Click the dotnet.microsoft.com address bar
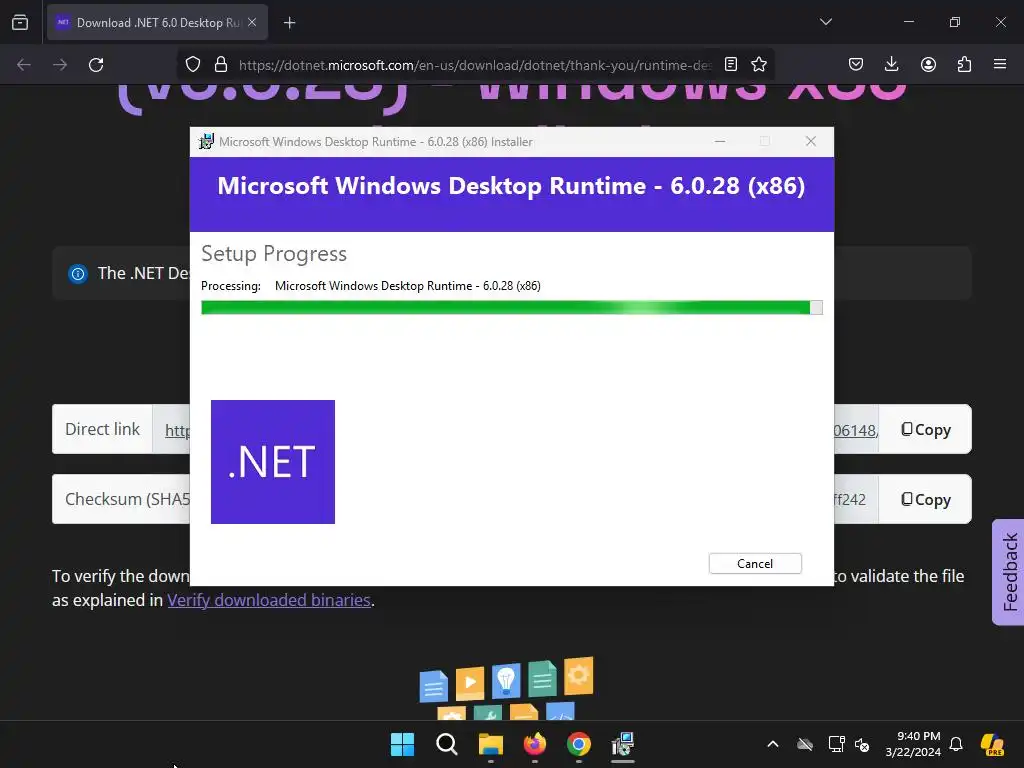The width and height of the screenshot is (1024, 768). (x=475, y=65)
